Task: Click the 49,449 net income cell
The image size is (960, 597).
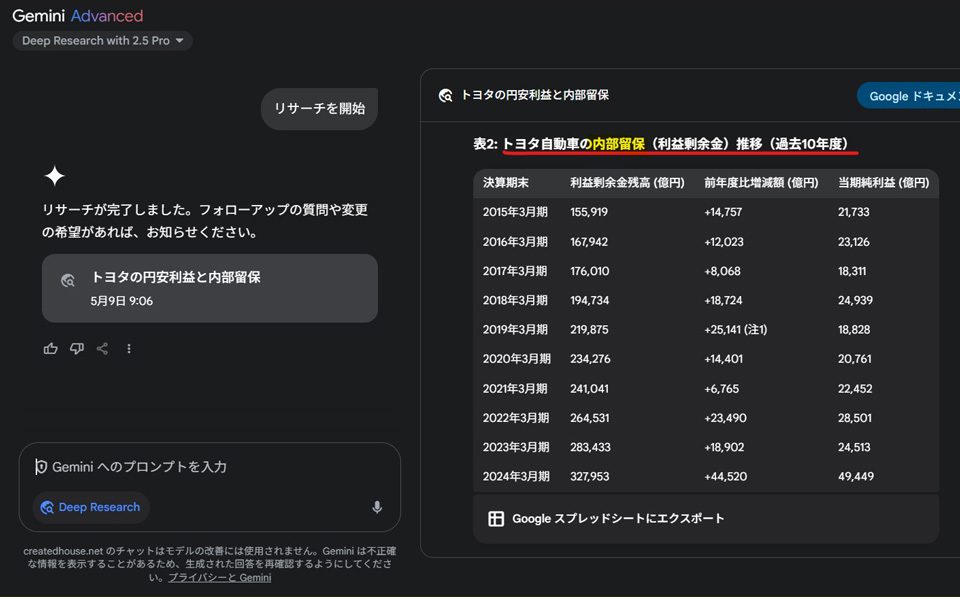Action: (856, 476)
